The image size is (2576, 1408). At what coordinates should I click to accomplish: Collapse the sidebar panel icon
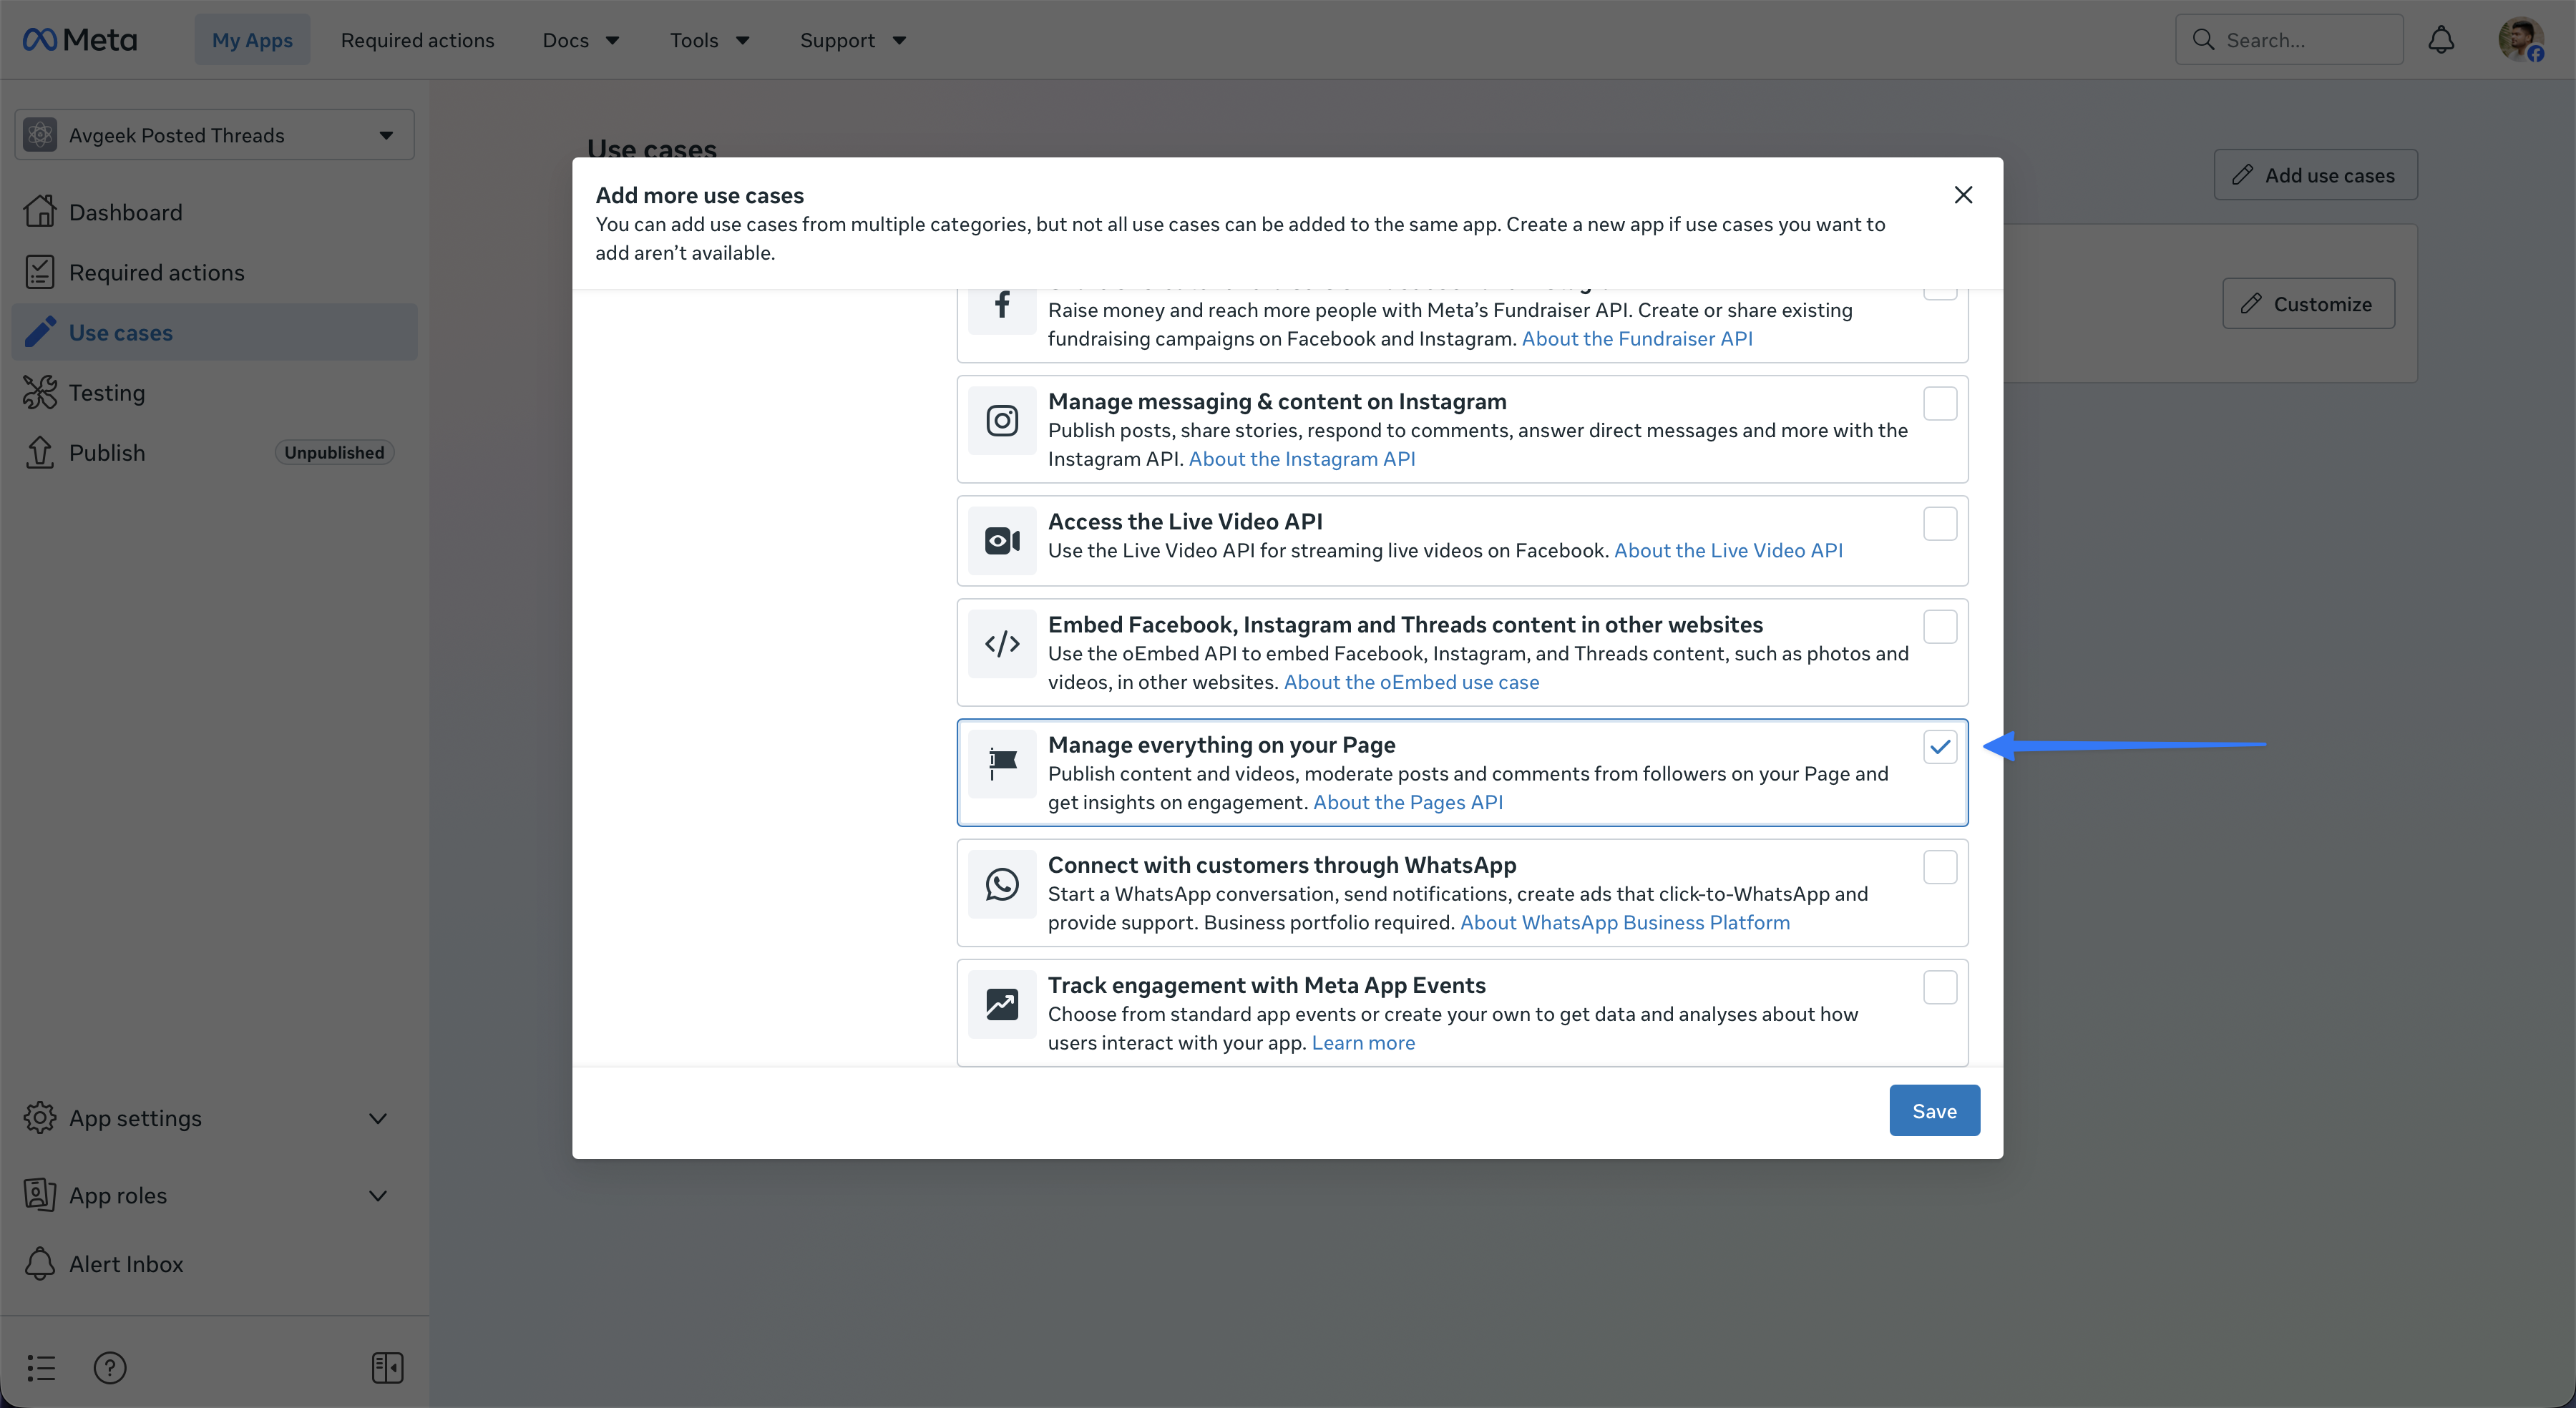tap(387, 1367)
